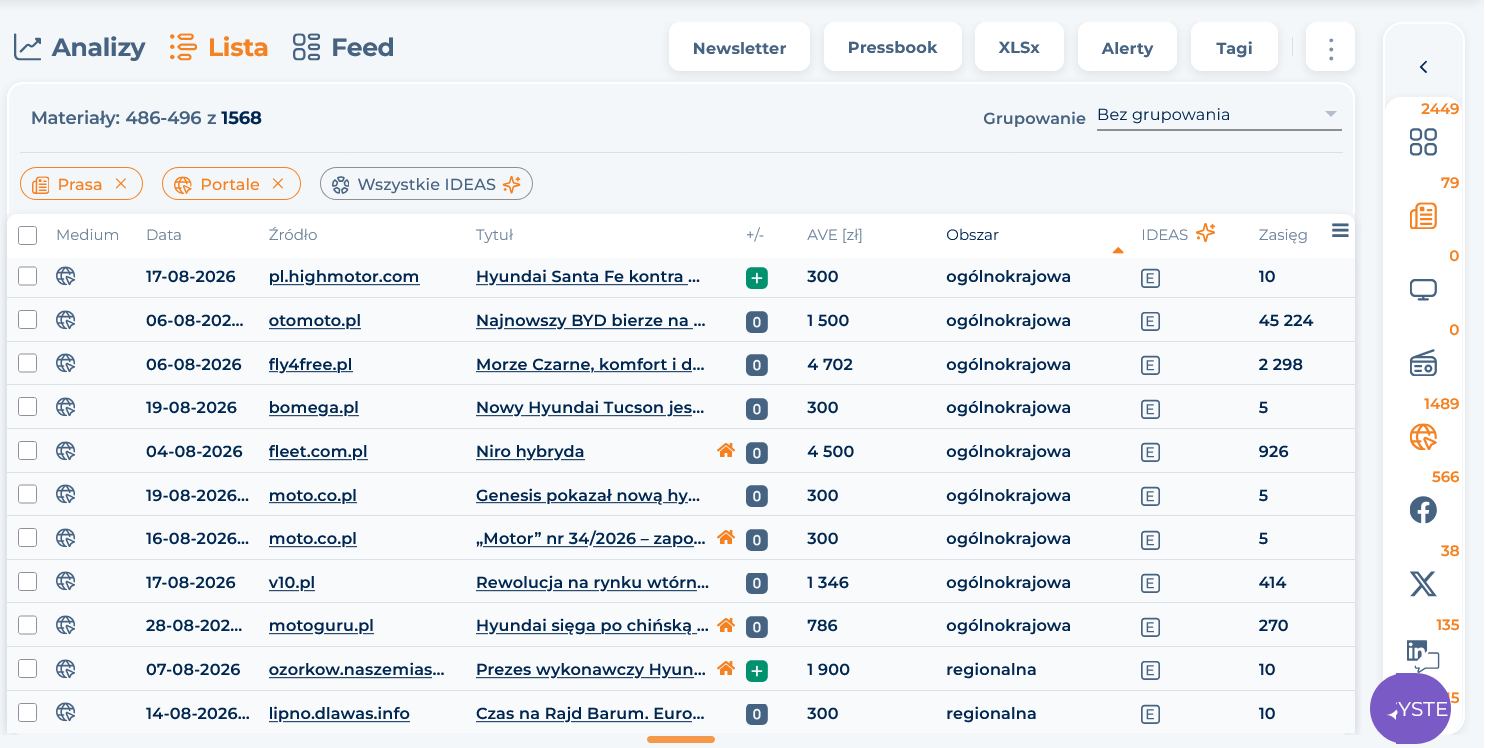Open the otomoto.pl source link
This screenshot has height=748, width=1485.
pos(315,321)
